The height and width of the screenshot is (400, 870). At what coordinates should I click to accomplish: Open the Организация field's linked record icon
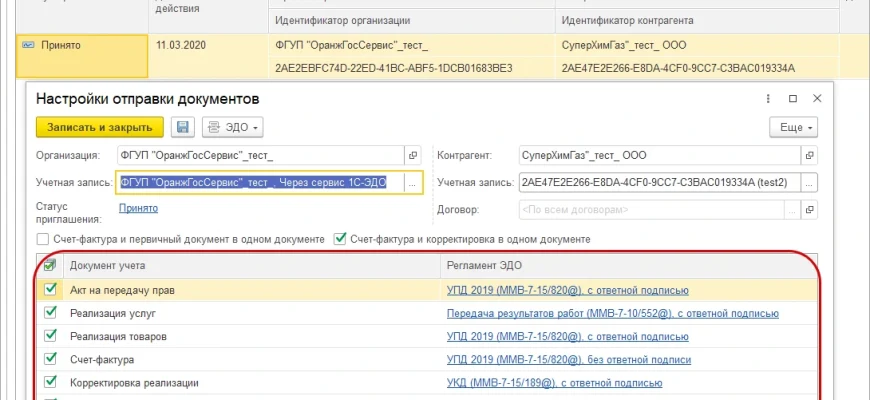(413, 156)
